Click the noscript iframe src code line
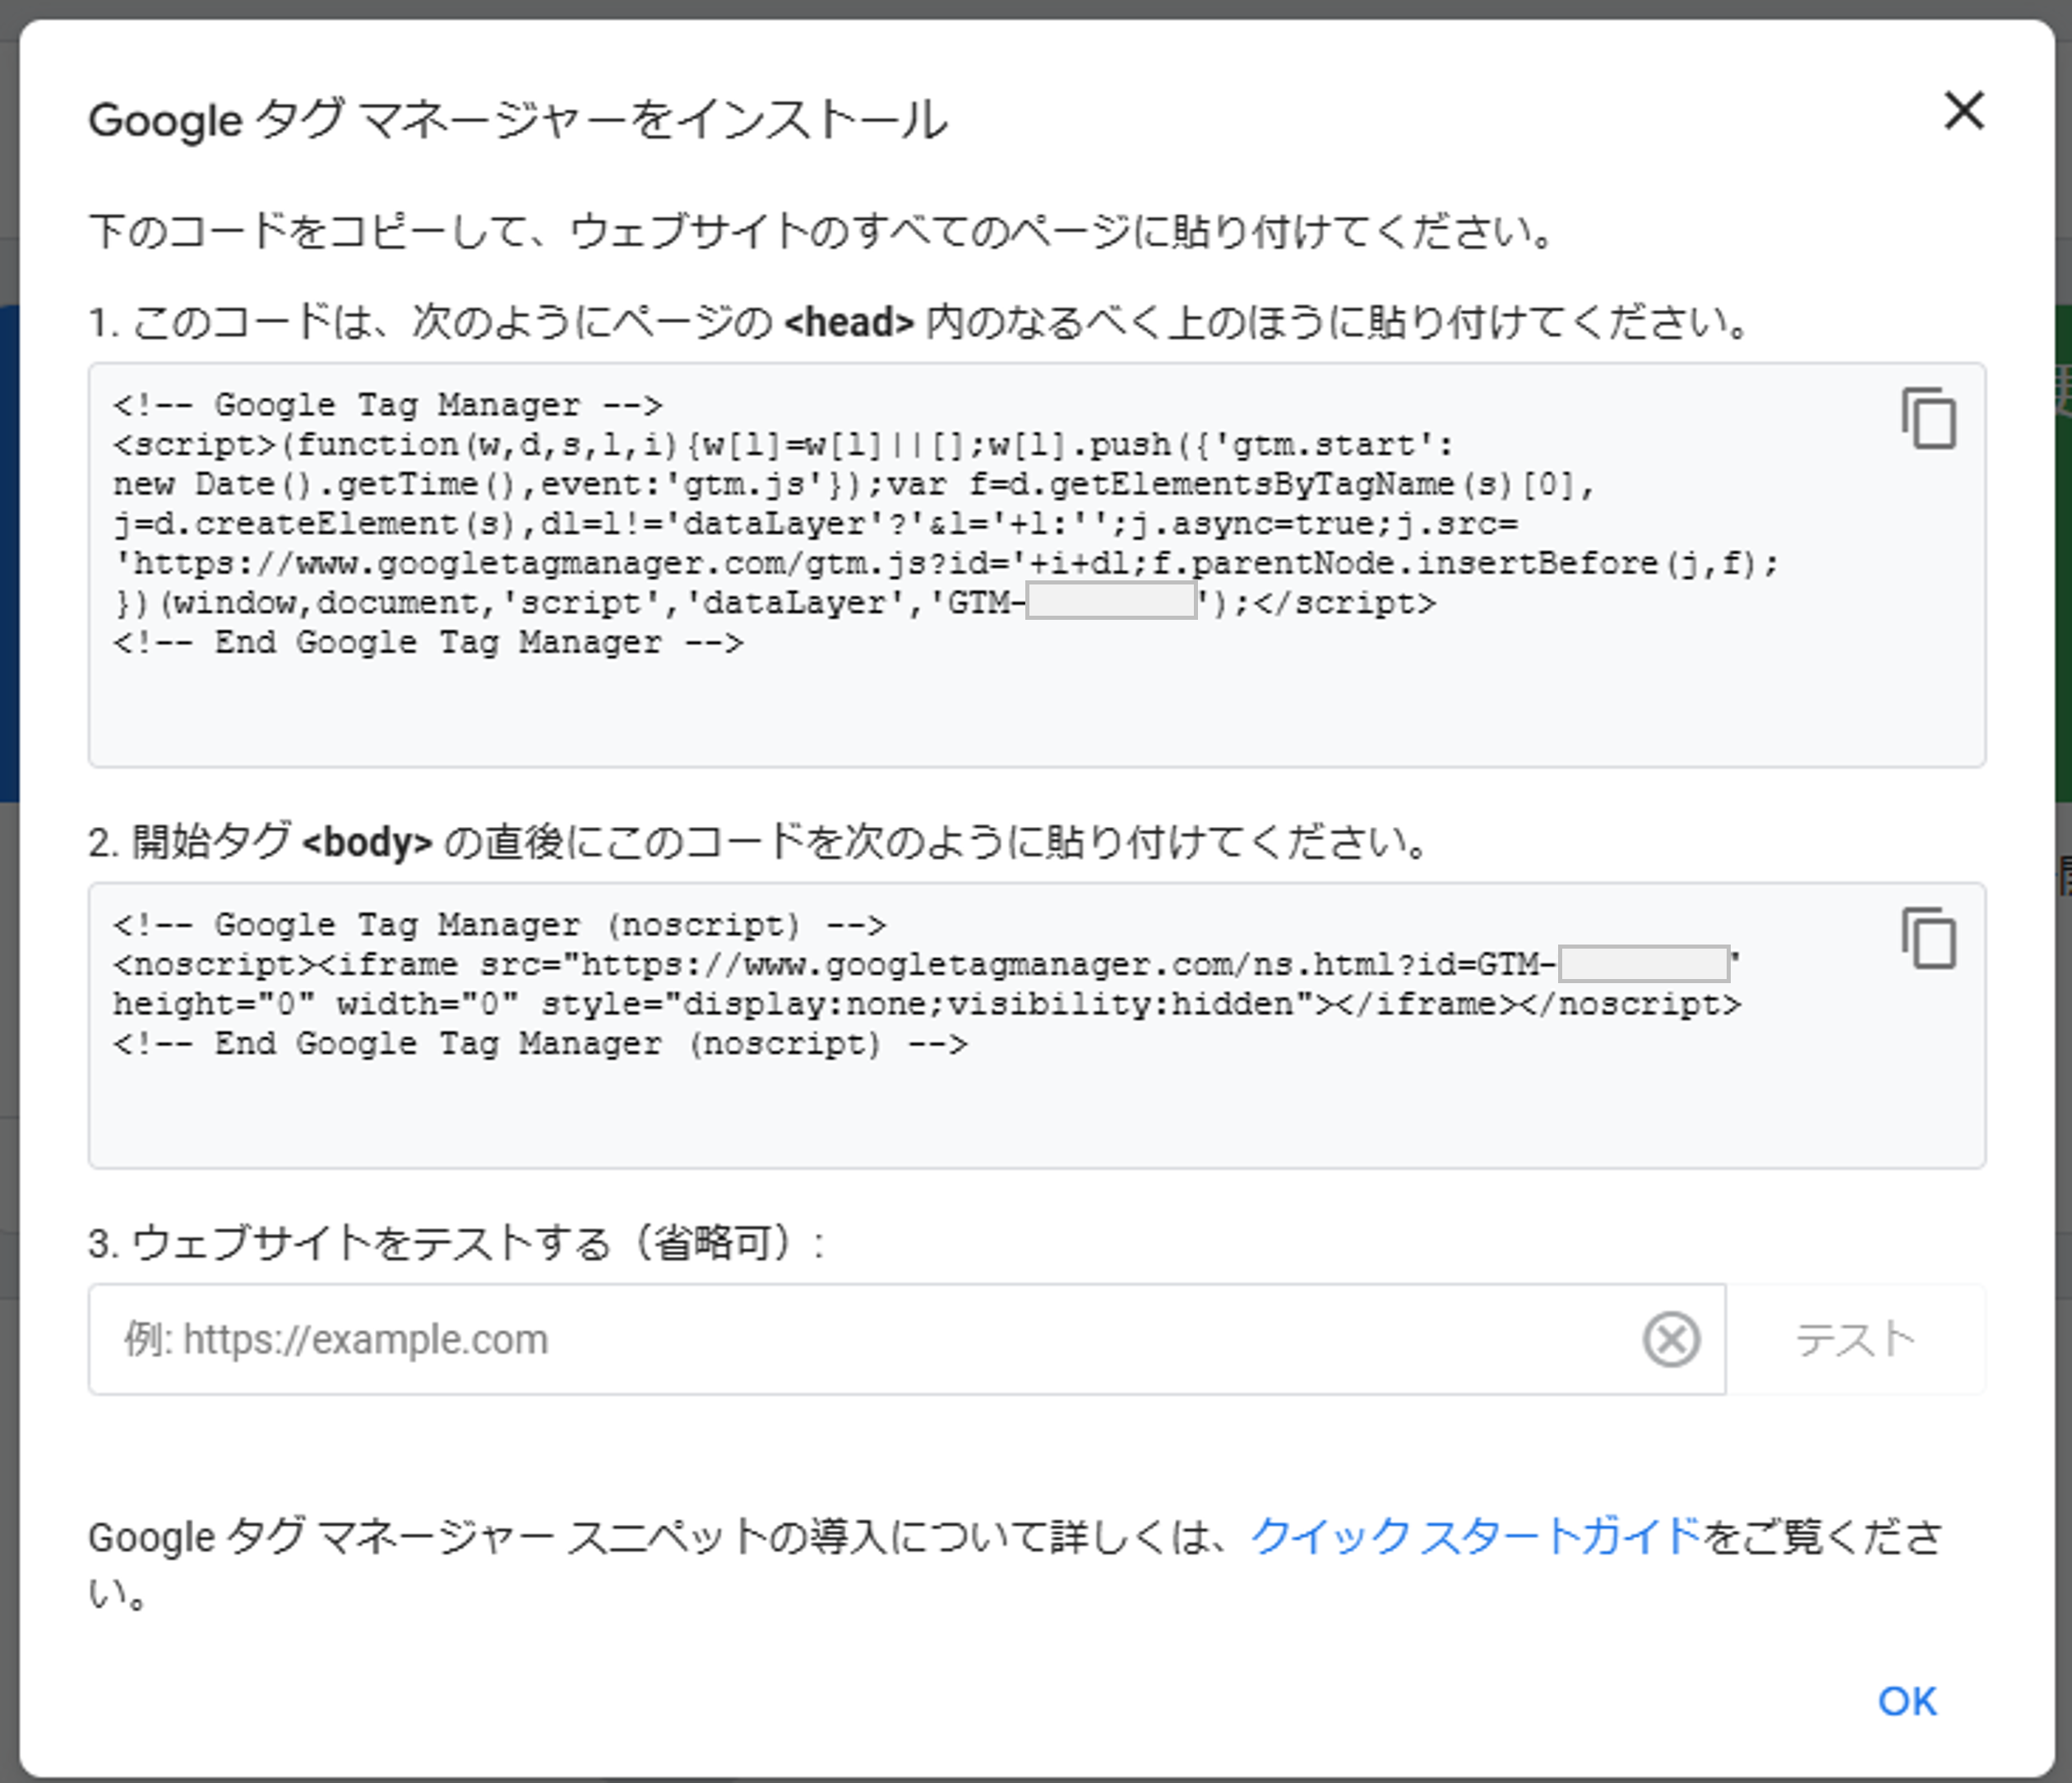The width and height of the screenshot is (2072, 1783). click(x=927, y=964)
